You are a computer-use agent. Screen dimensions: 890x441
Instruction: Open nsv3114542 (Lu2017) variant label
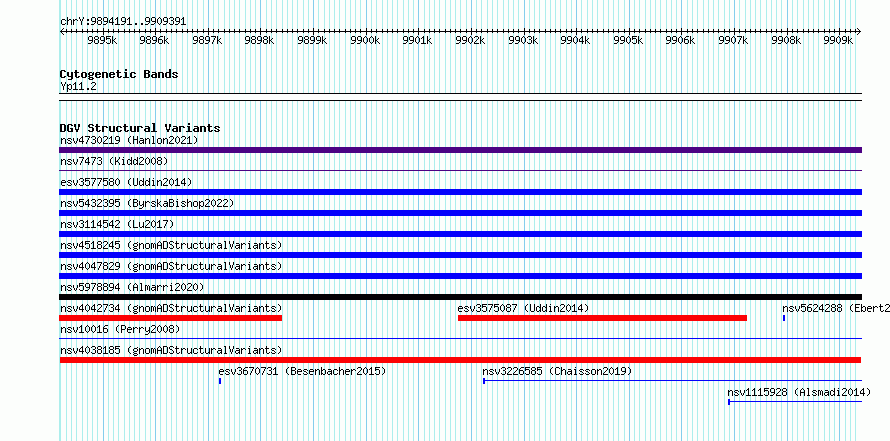tap(117, 224)
